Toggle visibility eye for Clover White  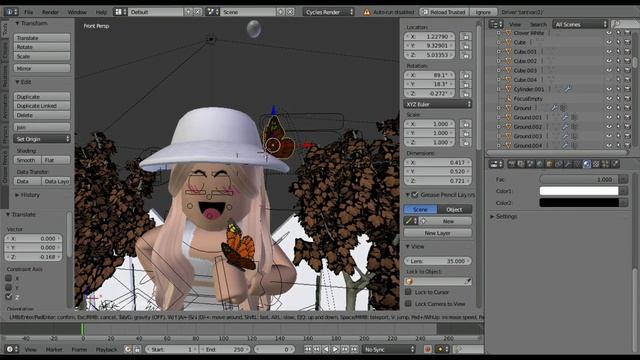click(x=609, y=33)
